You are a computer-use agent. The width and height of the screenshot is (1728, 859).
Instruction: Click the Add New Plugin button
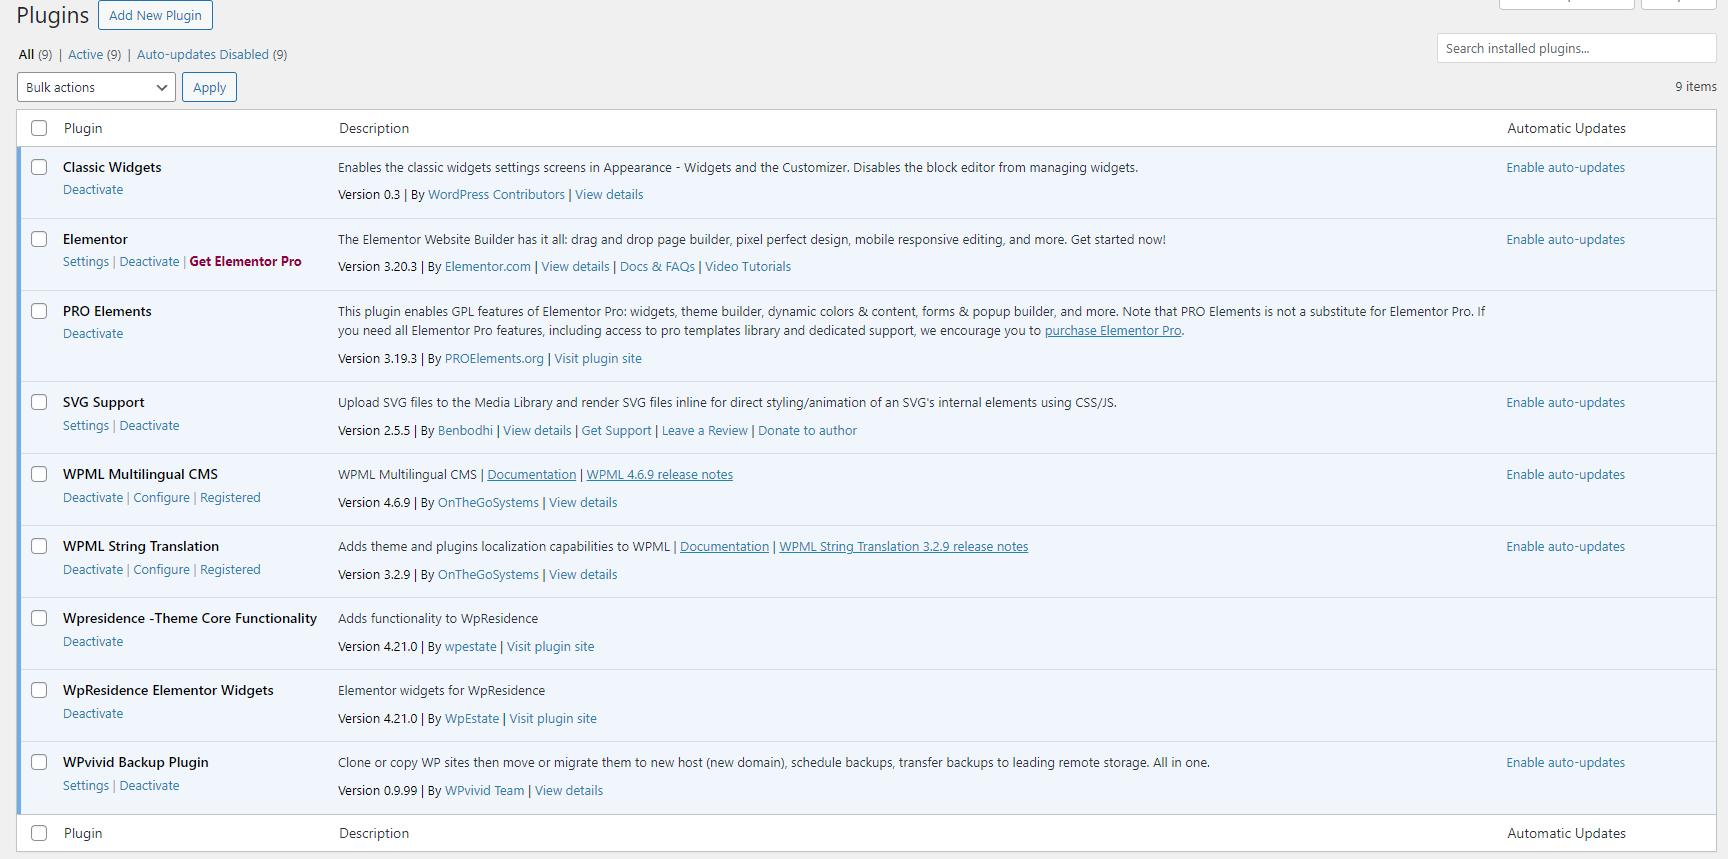point(155,15)
